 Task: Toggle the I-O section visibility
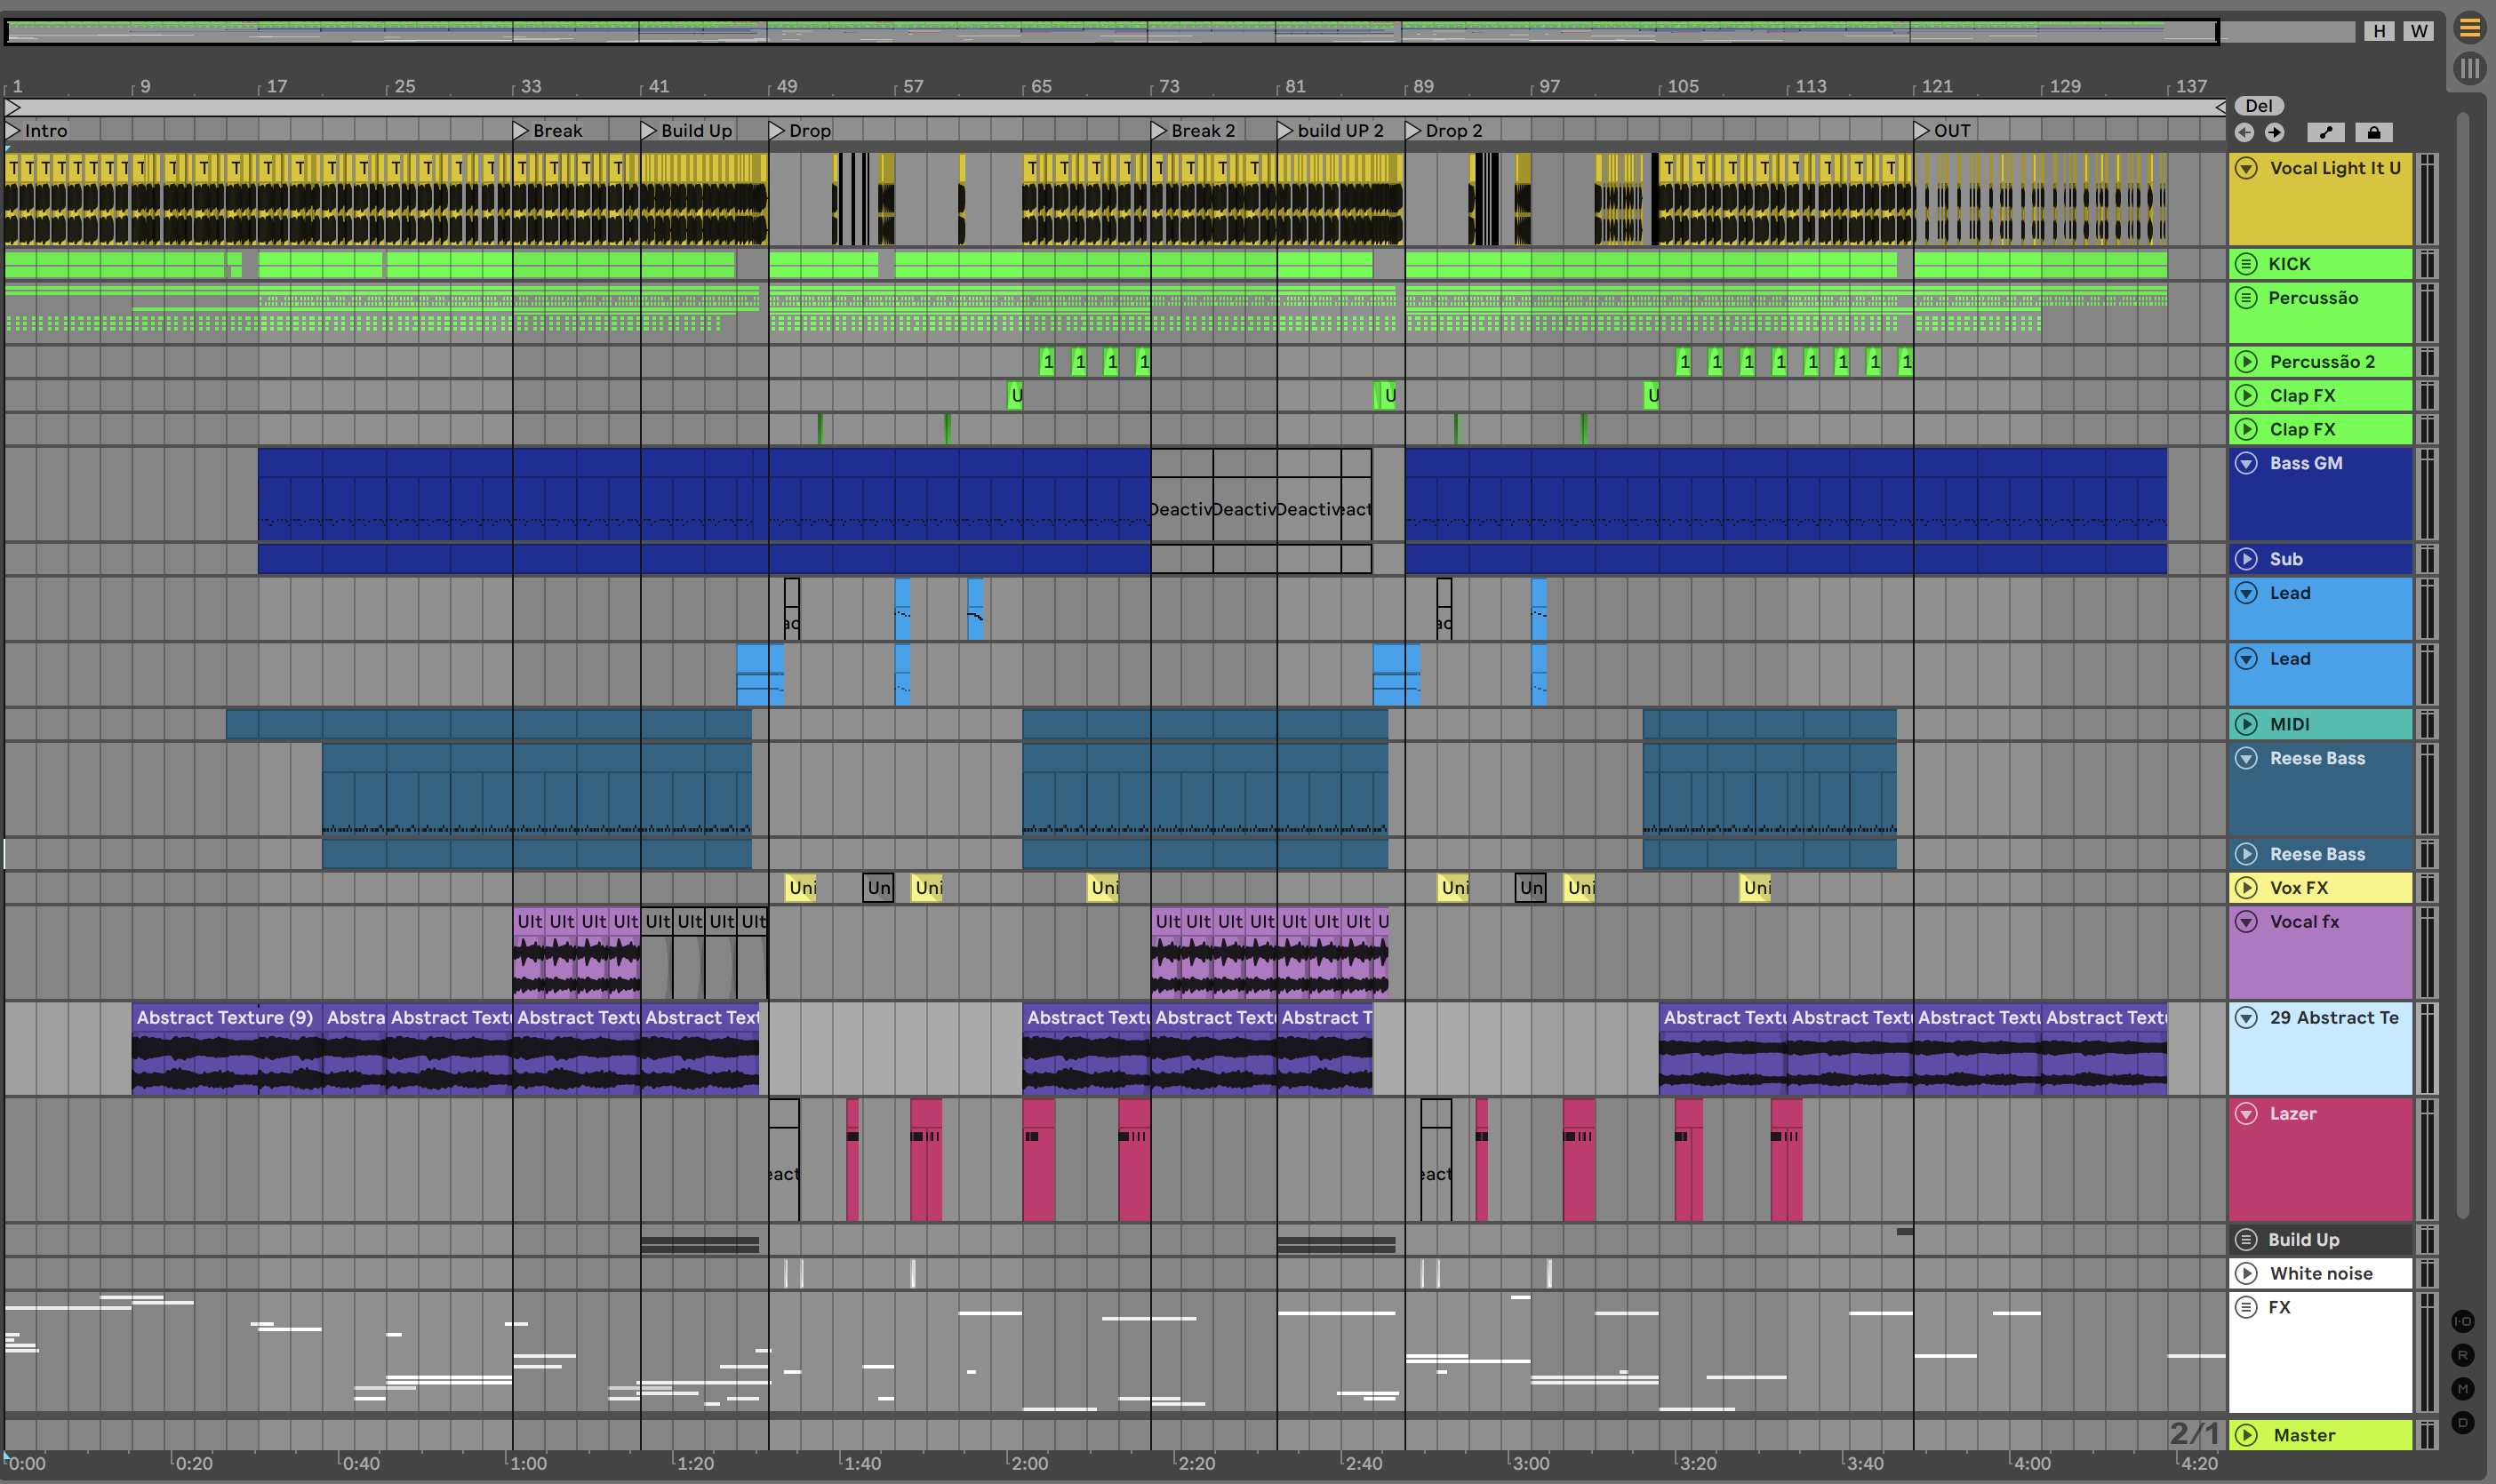pyautogui.click(x=2462, y=1321)
